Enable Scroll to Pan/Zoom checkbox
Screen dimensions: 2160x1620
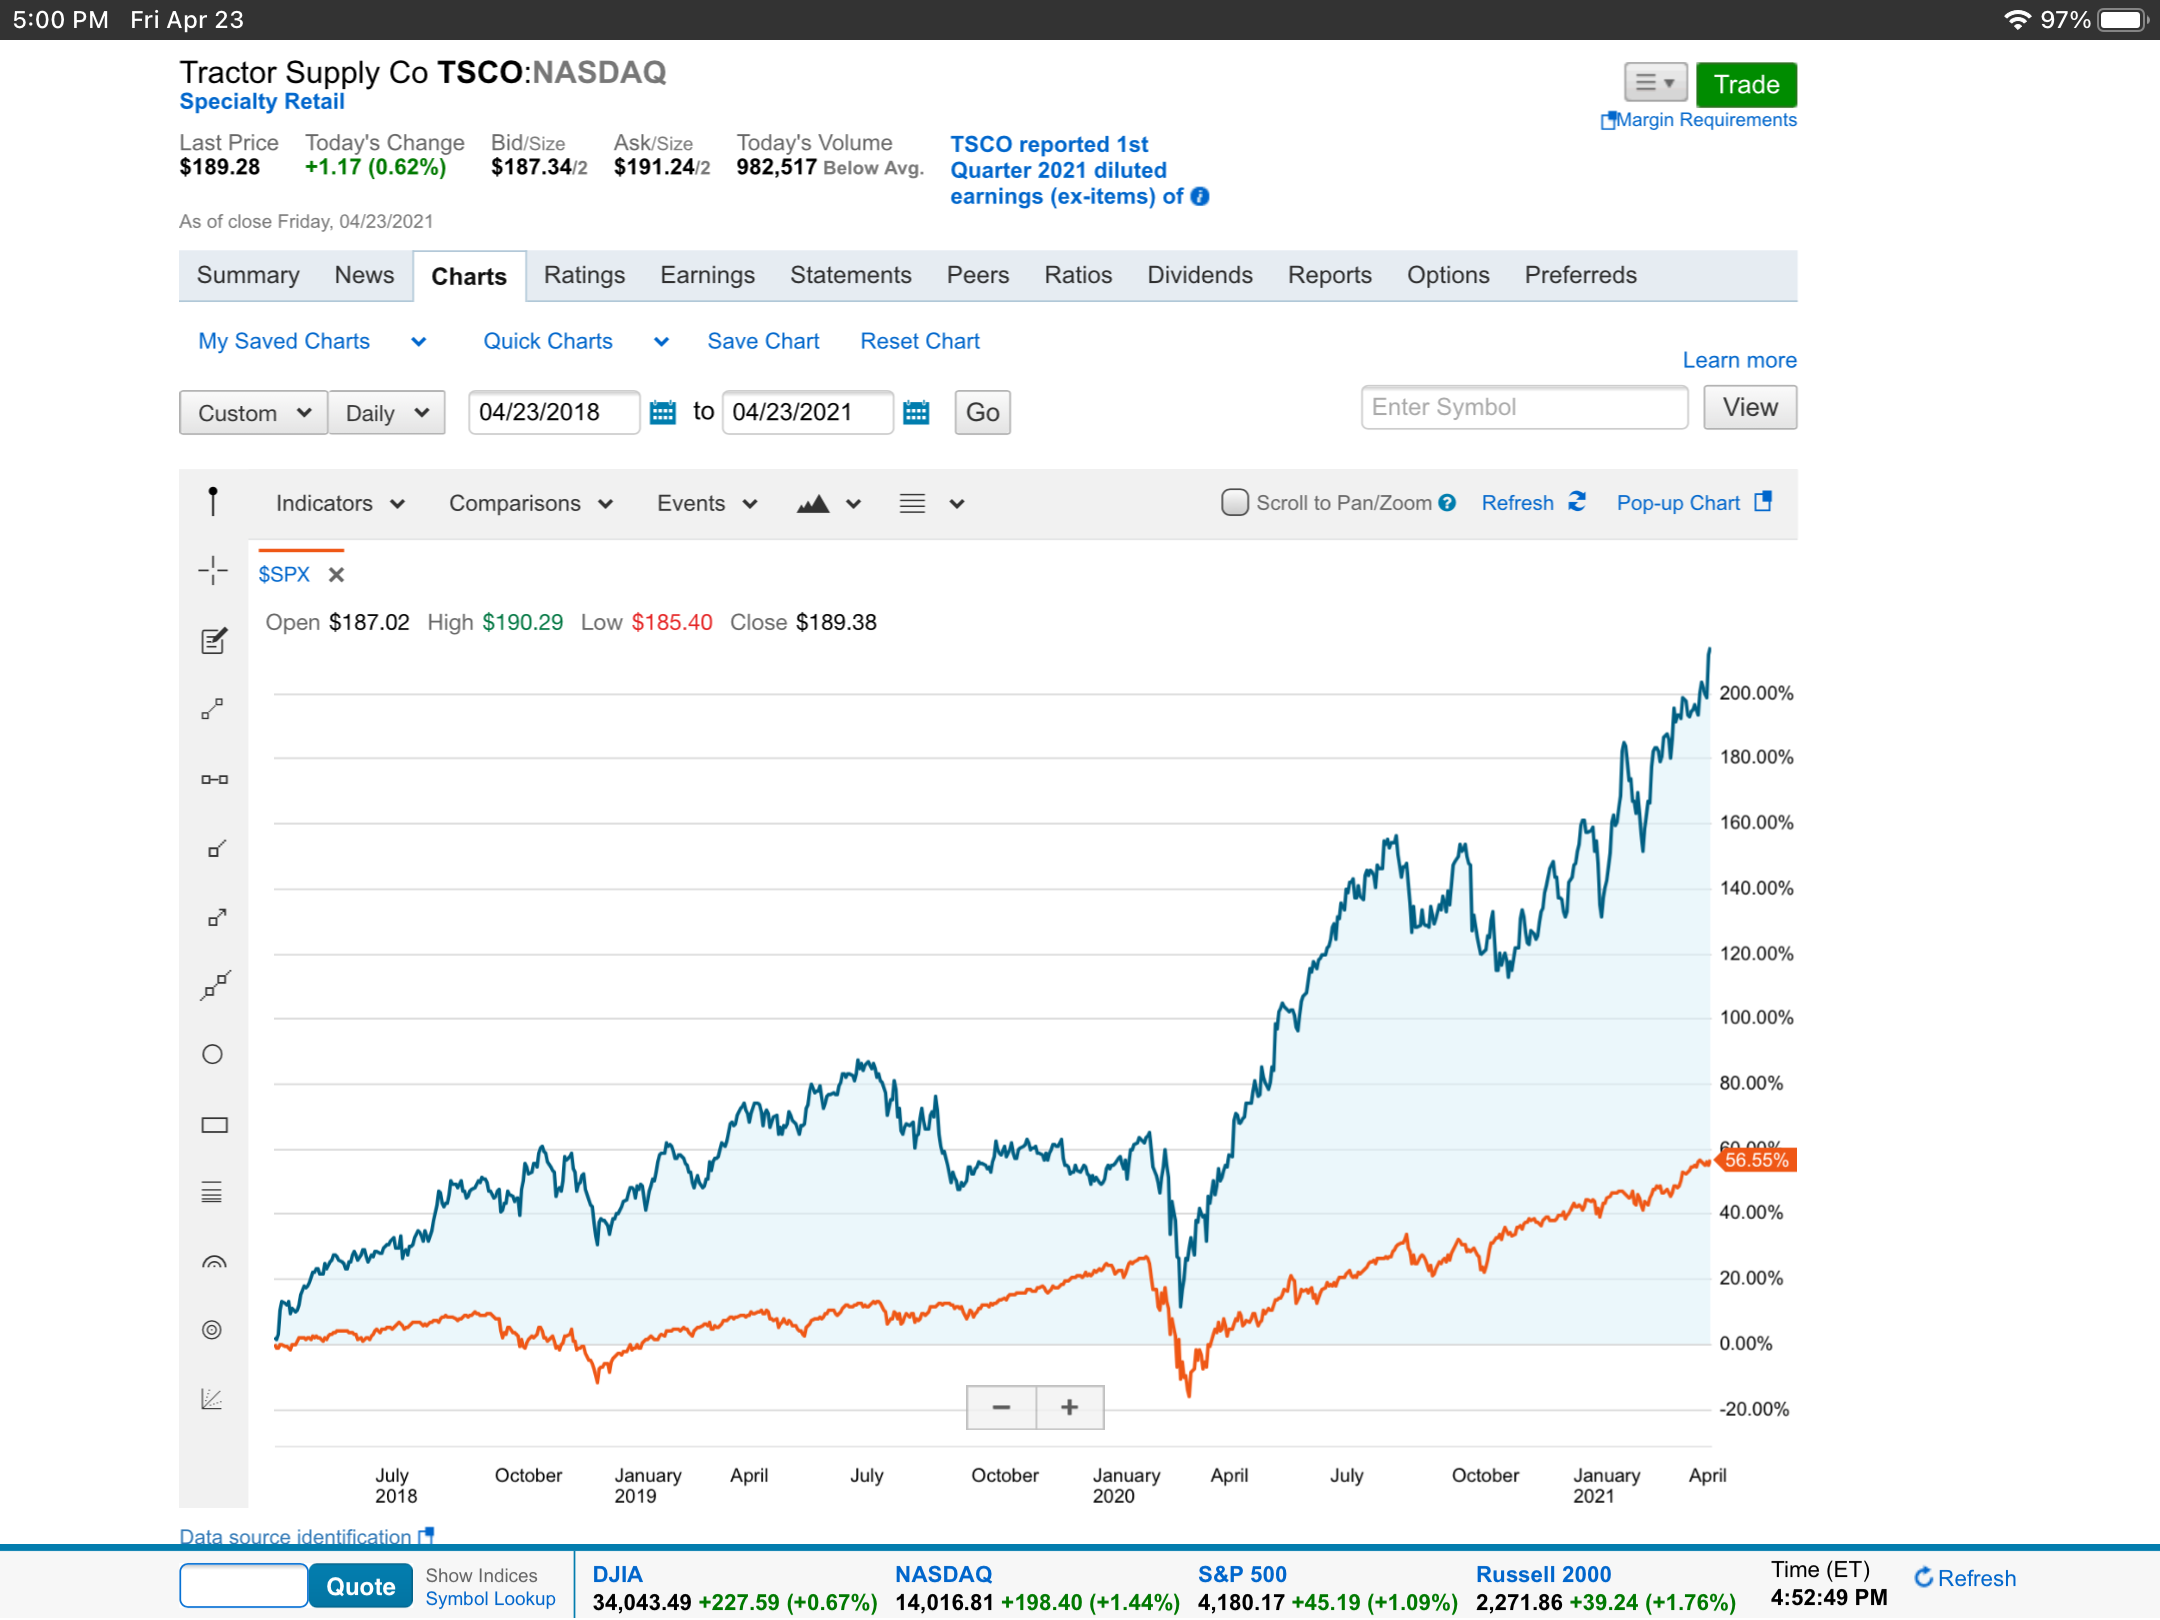[x=1235, y=502]
